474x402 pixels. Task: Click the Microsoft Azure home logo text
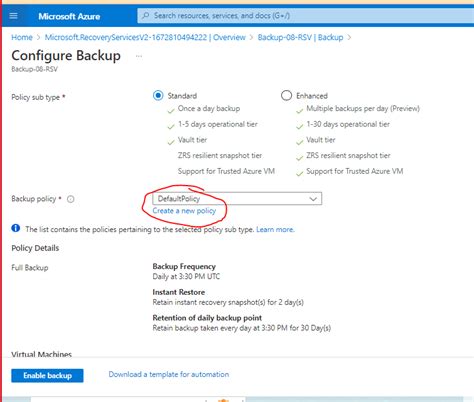(69, 16)
